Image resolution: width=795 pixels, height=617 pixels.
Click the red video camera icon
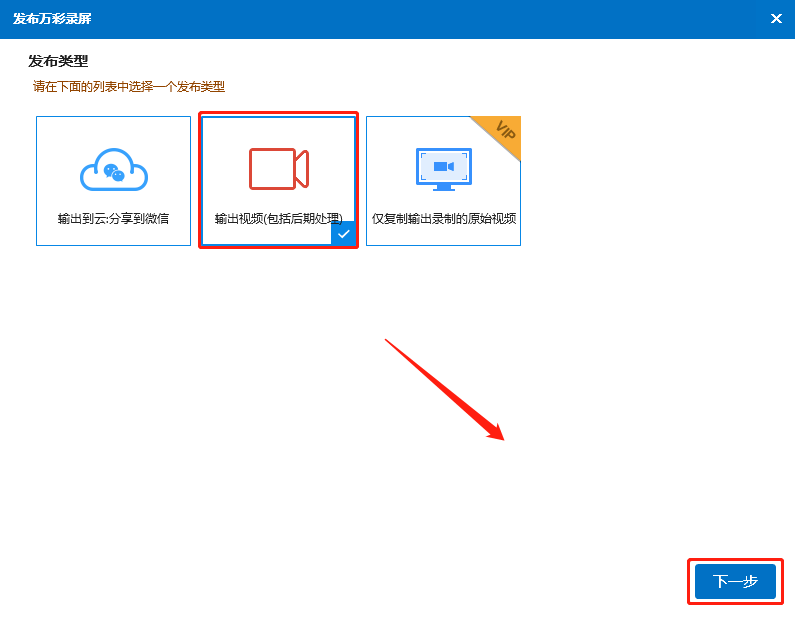click(279, 169)
